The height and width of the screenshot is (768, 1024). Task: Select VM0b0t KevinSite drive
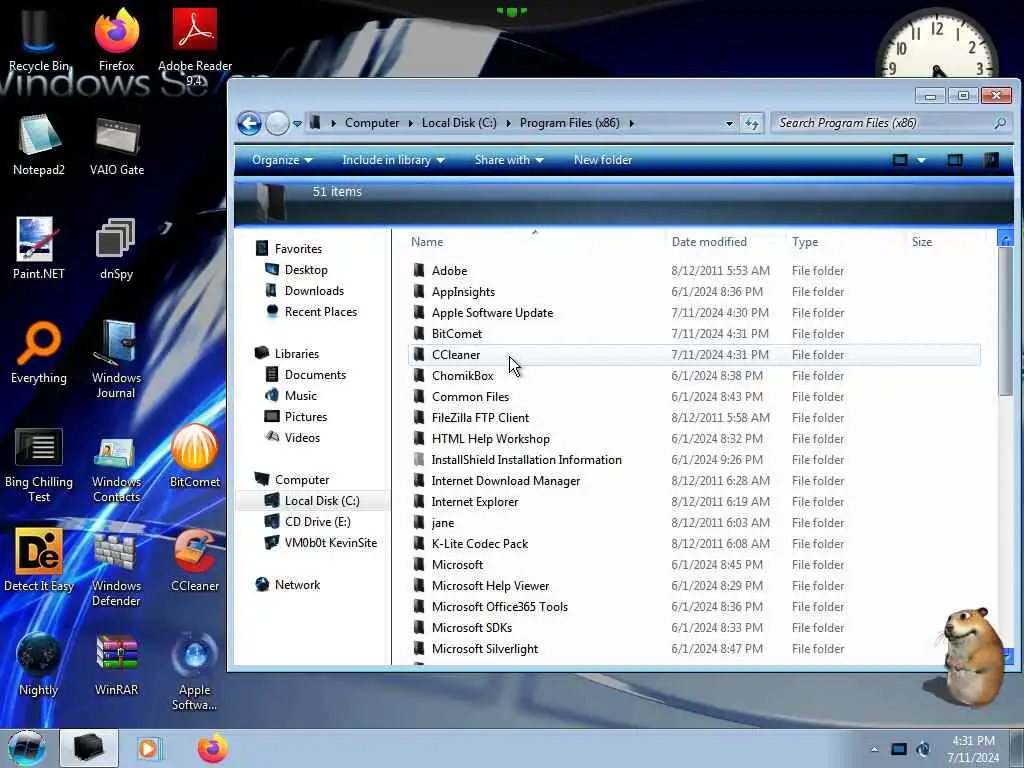330,543
